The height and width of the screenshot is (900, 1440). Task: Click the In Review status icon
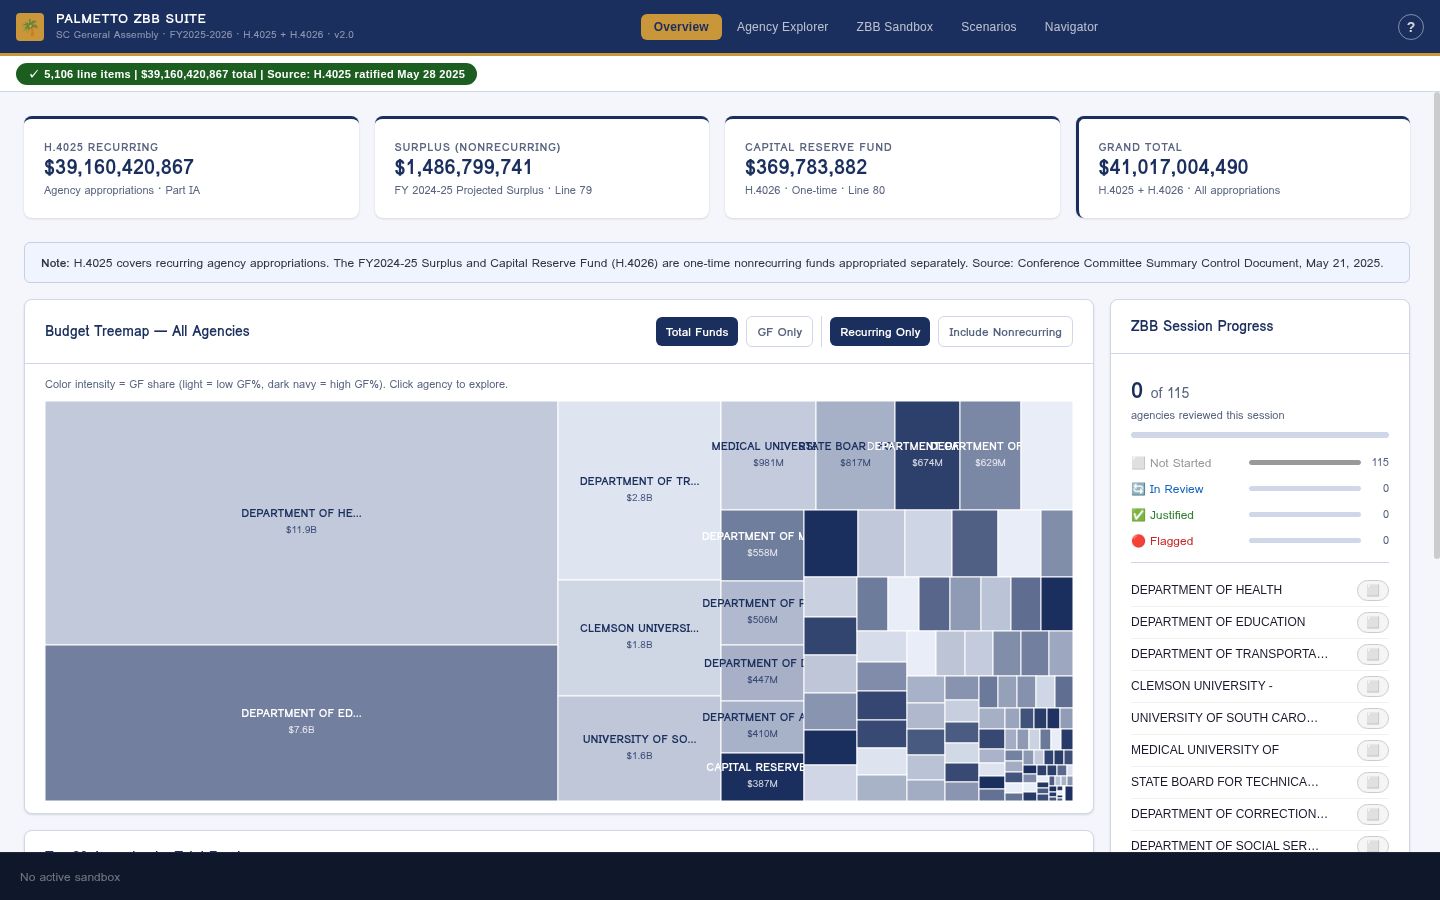click(1138, 489)
